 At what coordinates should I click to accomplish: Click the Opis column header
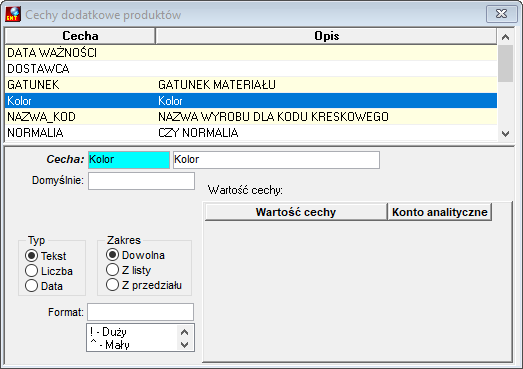(326, 36)
